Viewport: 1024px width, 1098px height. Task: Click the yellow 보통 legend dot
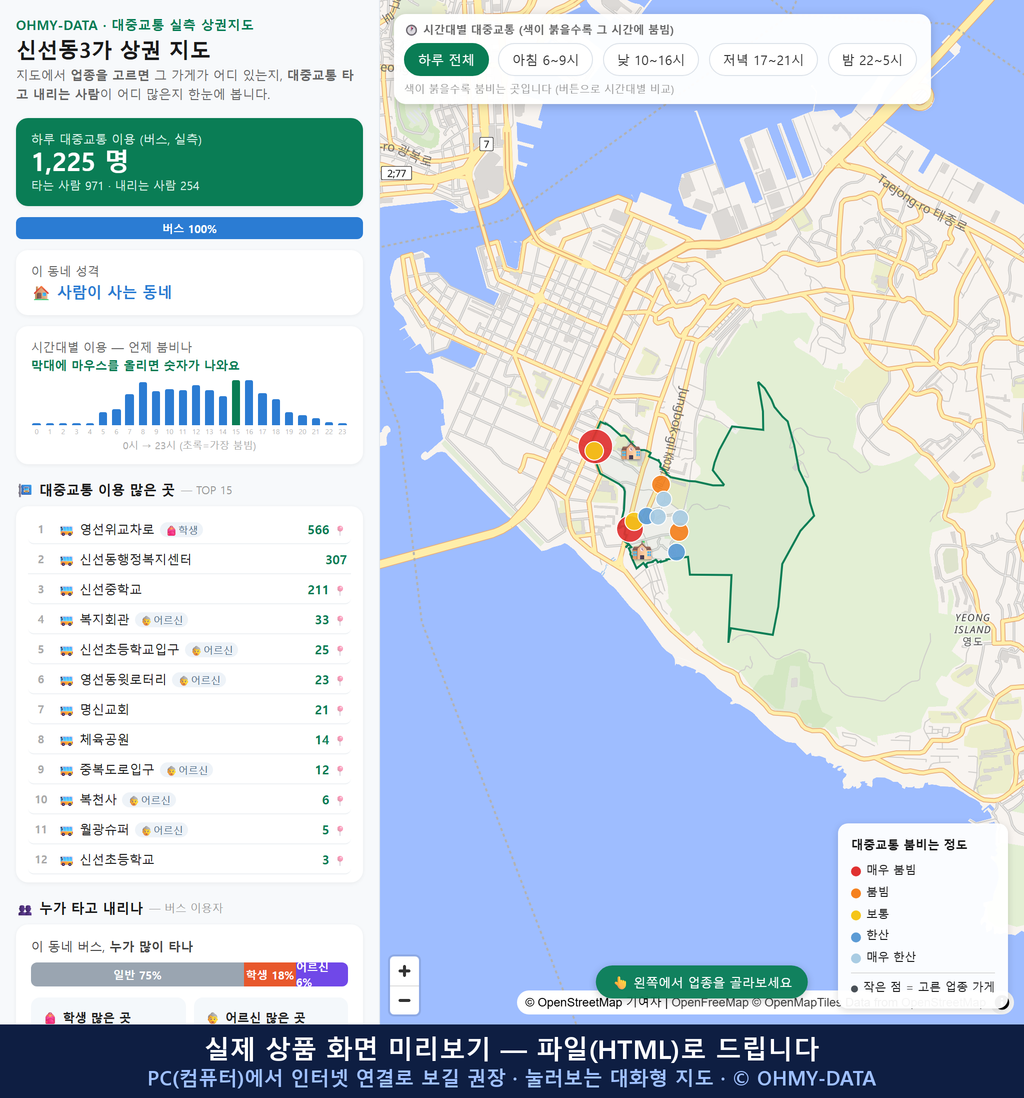pyautogui.click(x=856, y=915)
